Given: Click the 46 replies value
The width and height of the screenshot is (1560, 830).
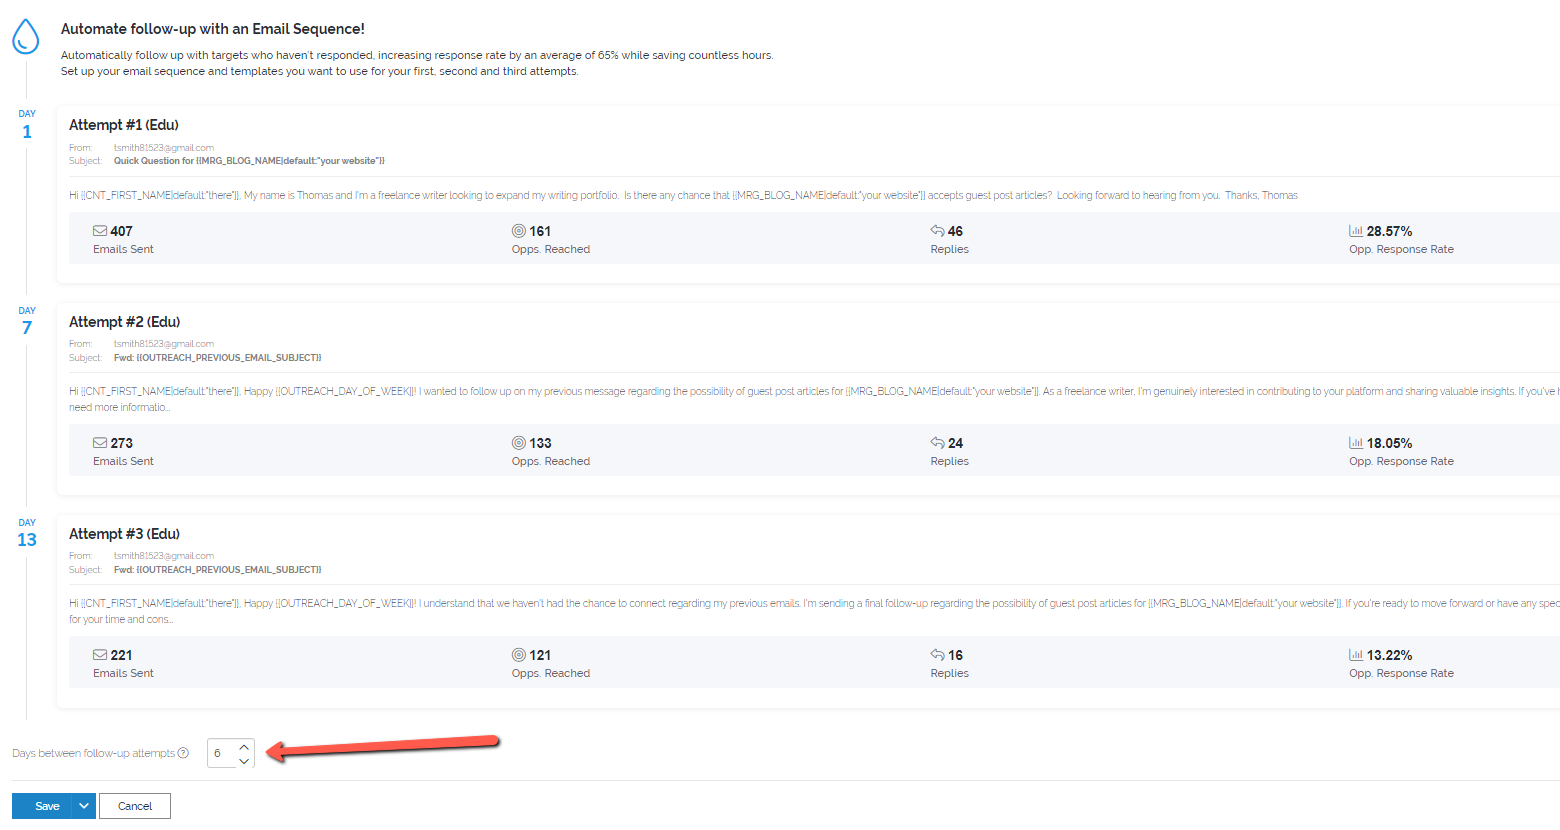Looking at the screenshot, I should pyautogui.click(x=955, y=231).
